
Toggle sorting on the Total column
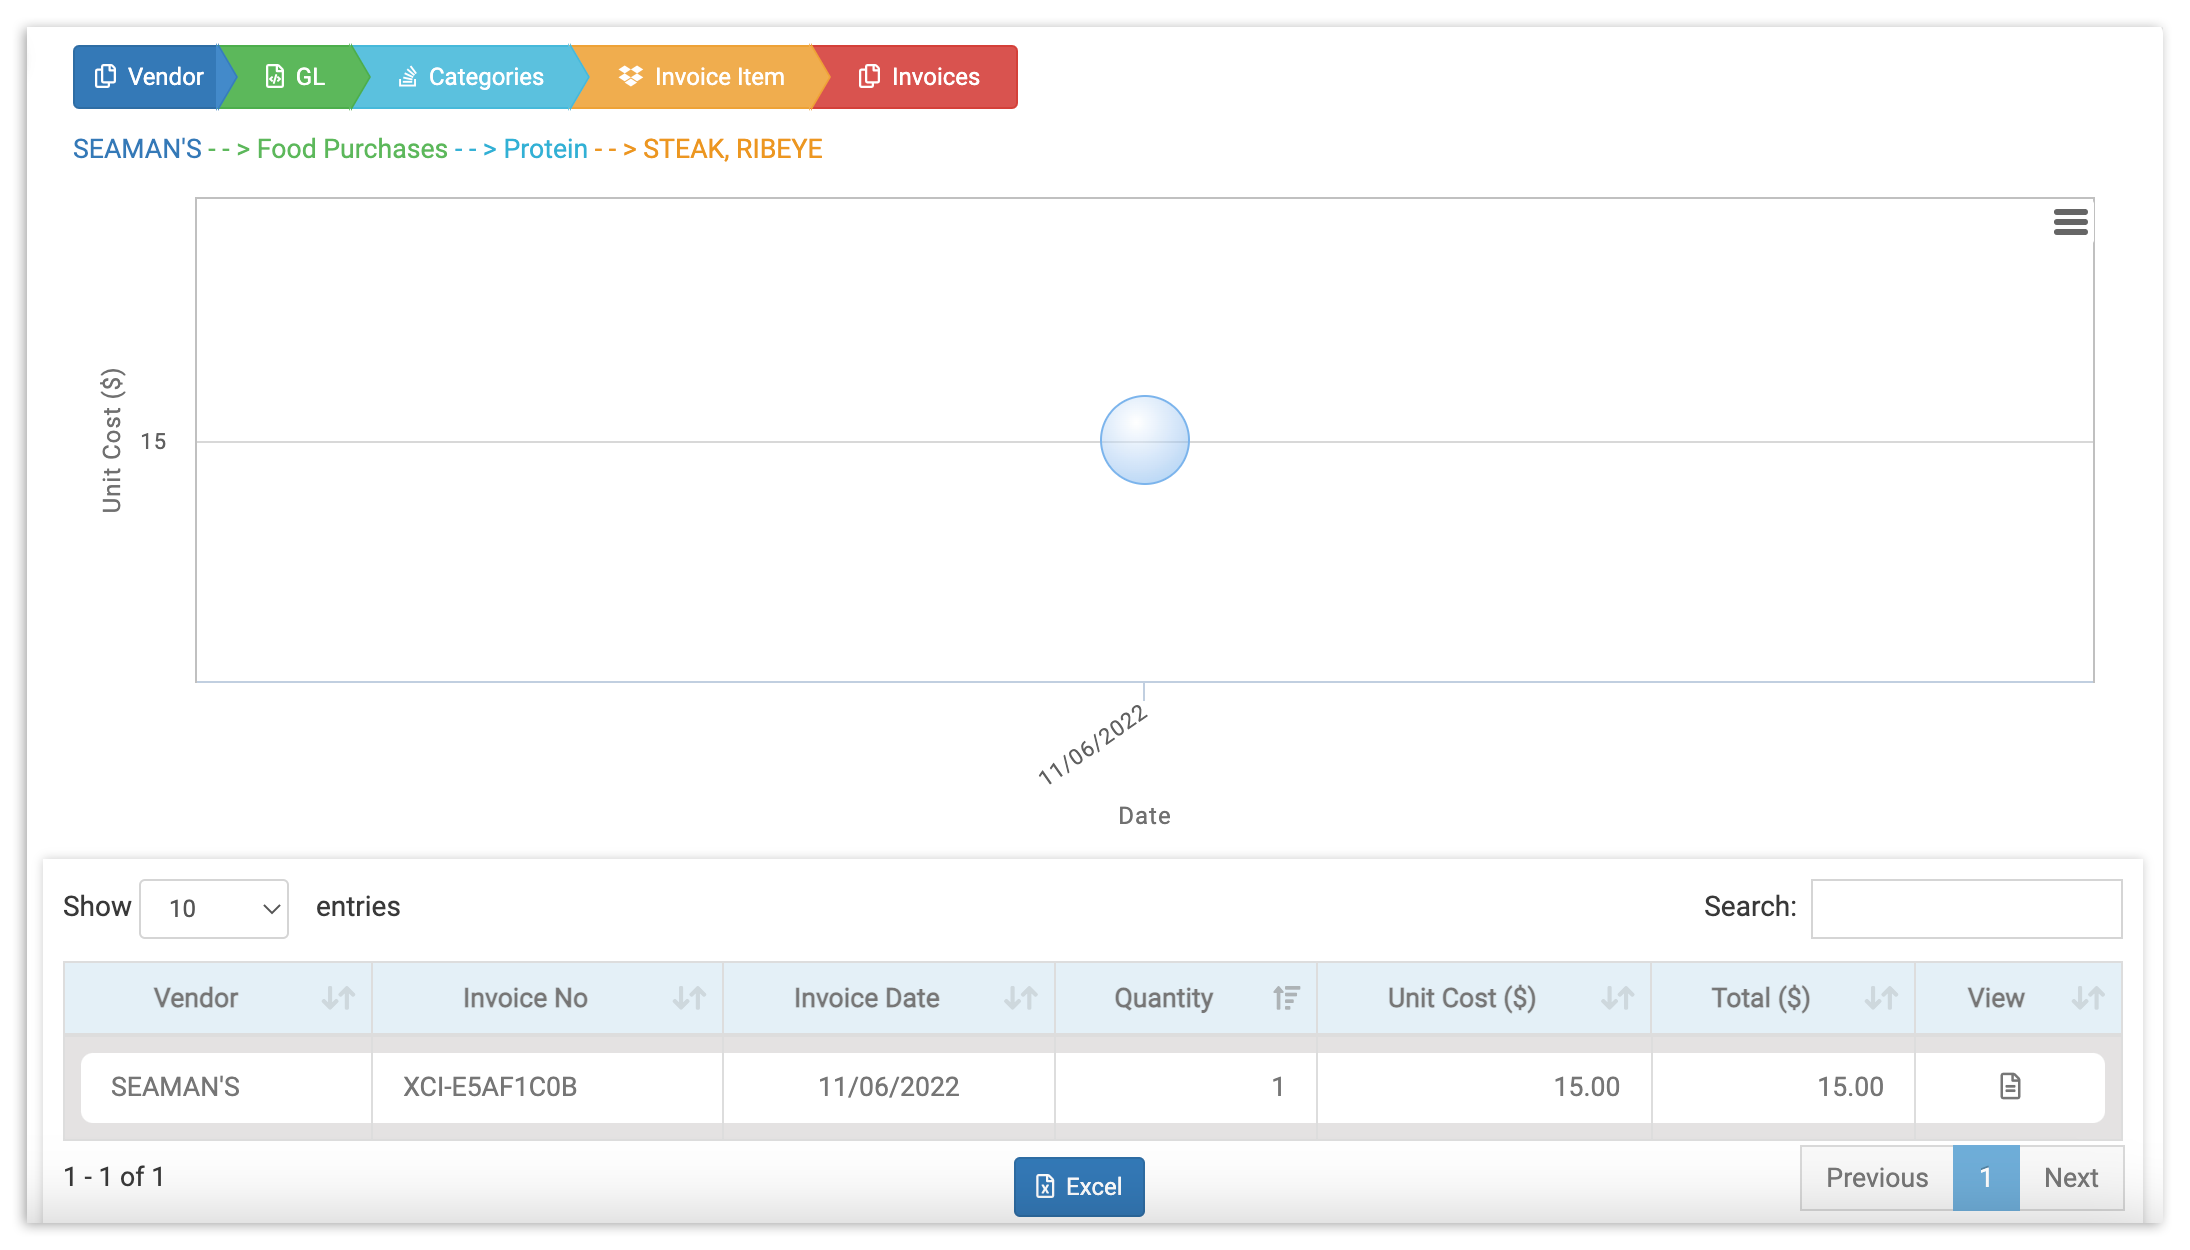(1879, 997)
